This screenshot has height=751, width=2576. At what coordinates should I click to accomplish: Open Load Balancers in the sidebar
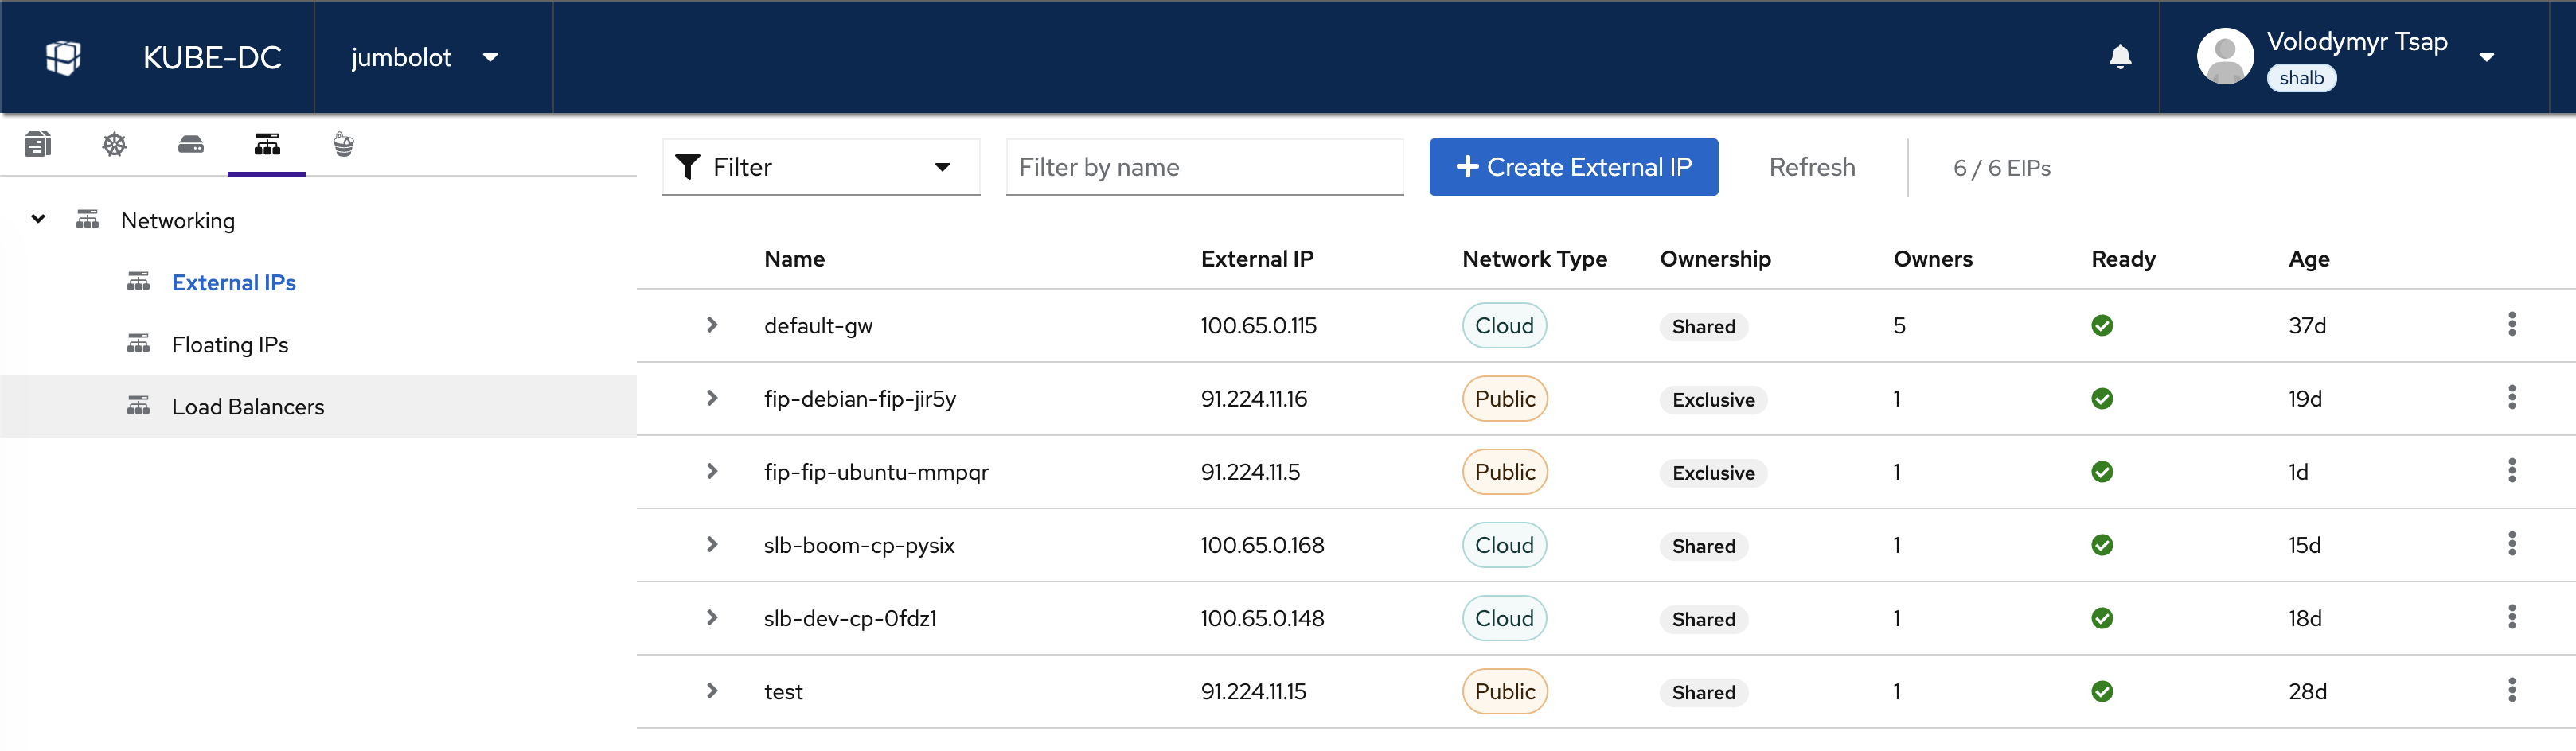pyautogui.click(x=248, y=407)
